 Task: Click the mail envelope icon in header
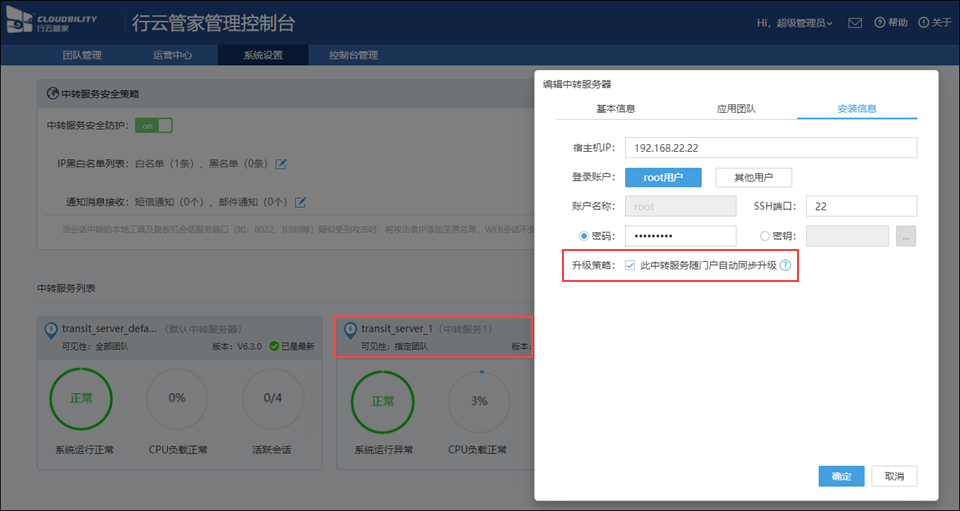[855, 23]
